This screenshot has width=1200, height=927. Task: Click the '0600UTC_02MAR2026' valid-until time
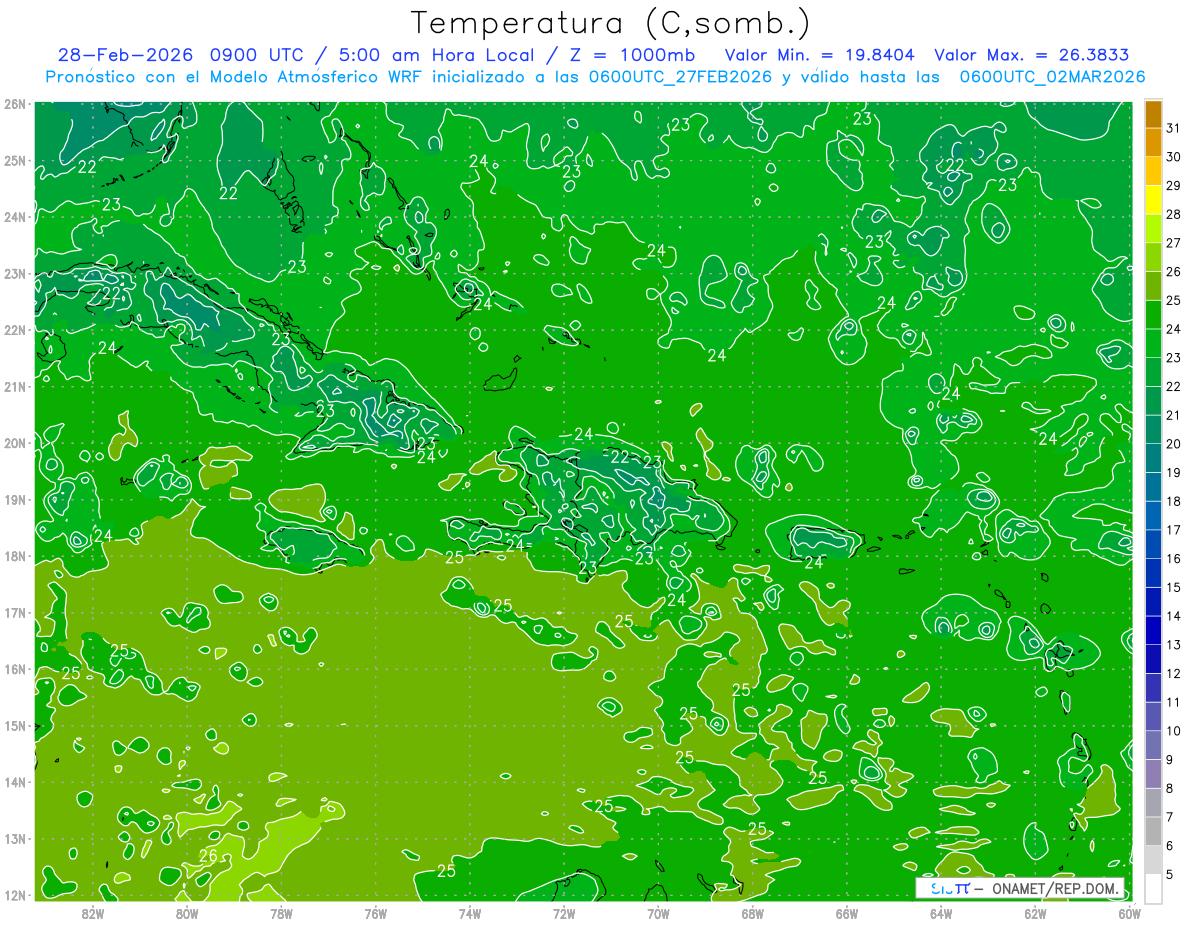(x=1053, y=77)
